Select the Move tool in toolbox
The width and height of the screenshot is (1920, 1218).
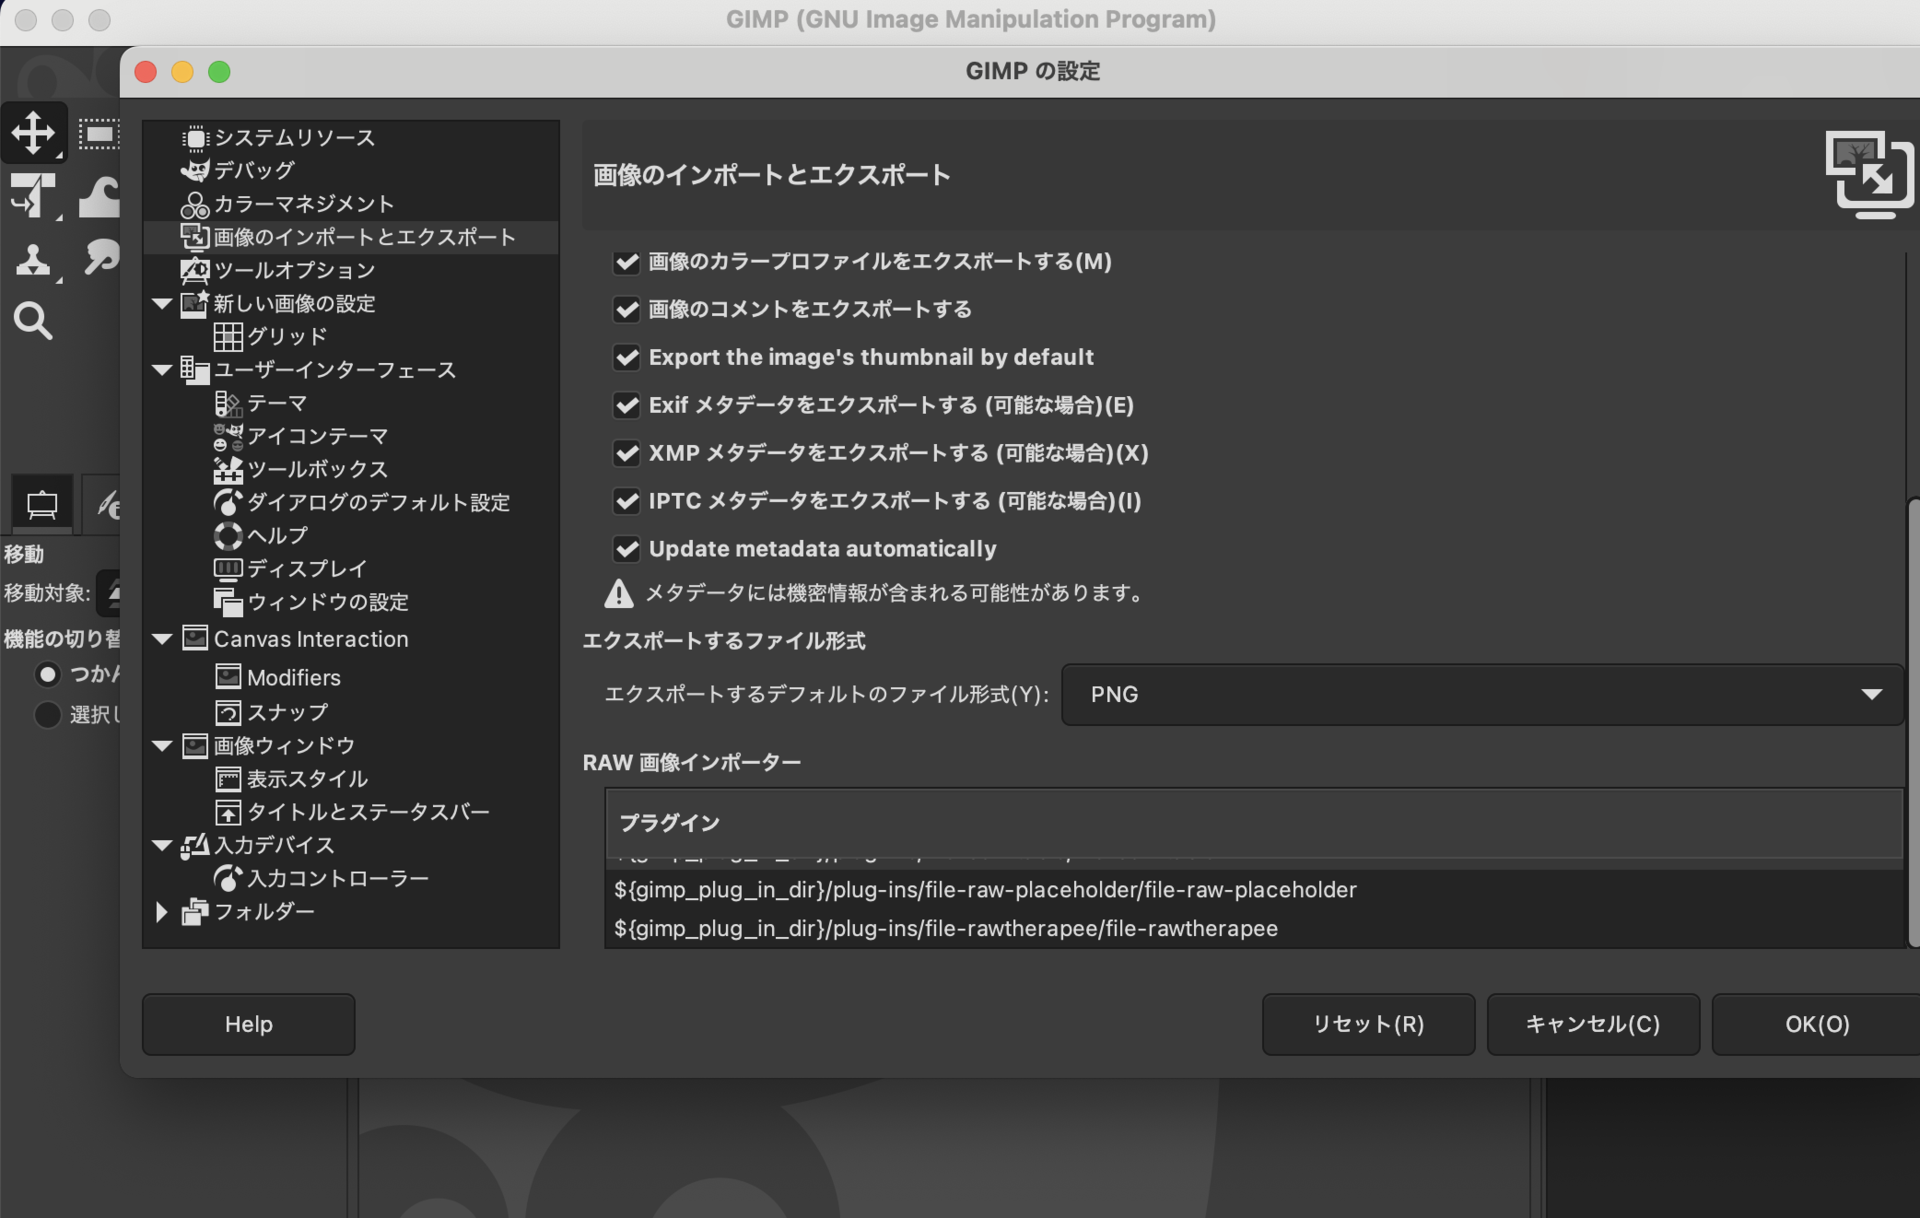pos(33,133)
